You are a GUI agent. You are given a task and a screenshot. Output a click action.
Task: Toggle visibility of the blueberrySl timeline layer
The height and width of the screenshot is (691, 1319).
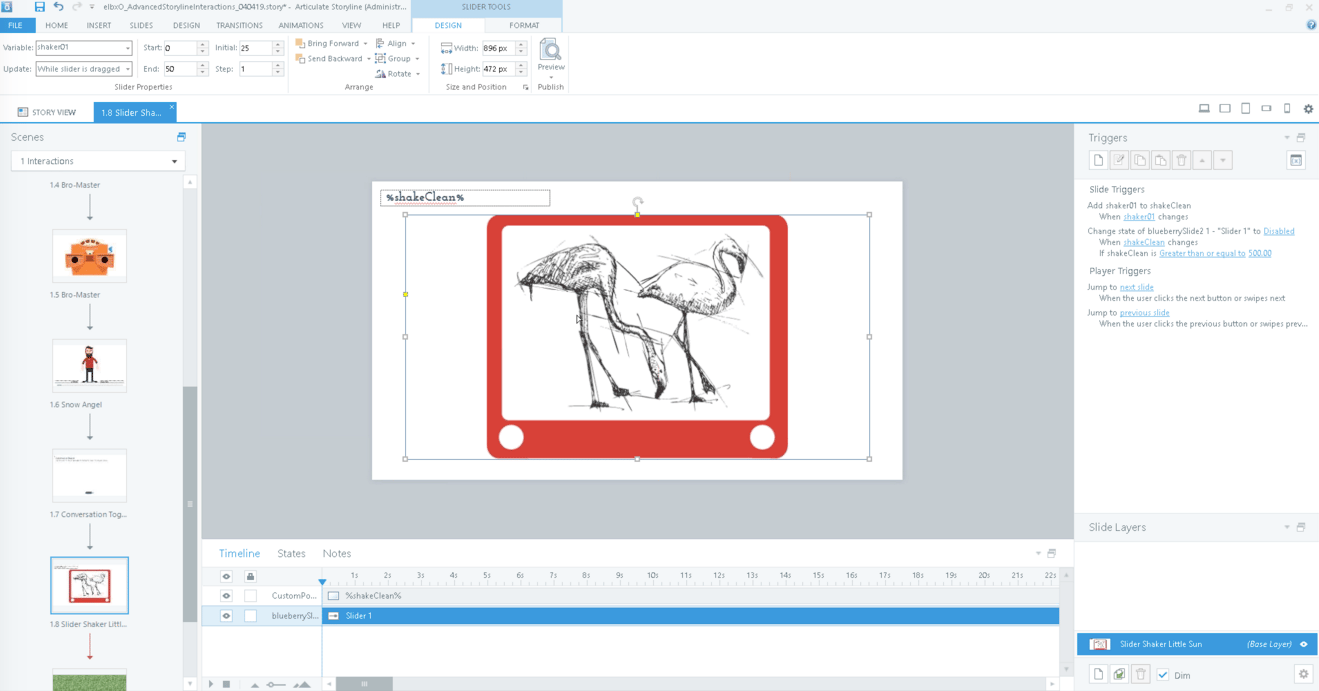coord(225,615)
